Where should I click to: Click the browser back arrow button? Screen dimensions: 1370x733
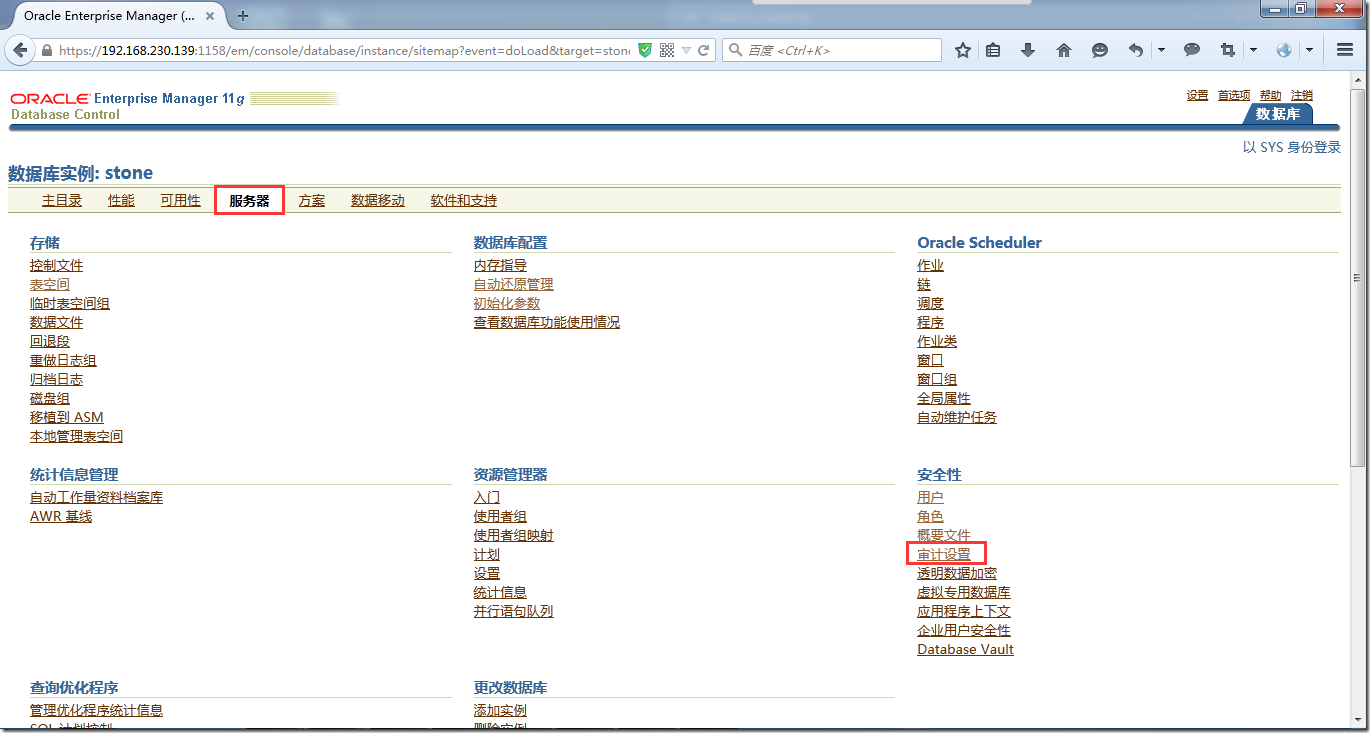[x=20, y=50]
